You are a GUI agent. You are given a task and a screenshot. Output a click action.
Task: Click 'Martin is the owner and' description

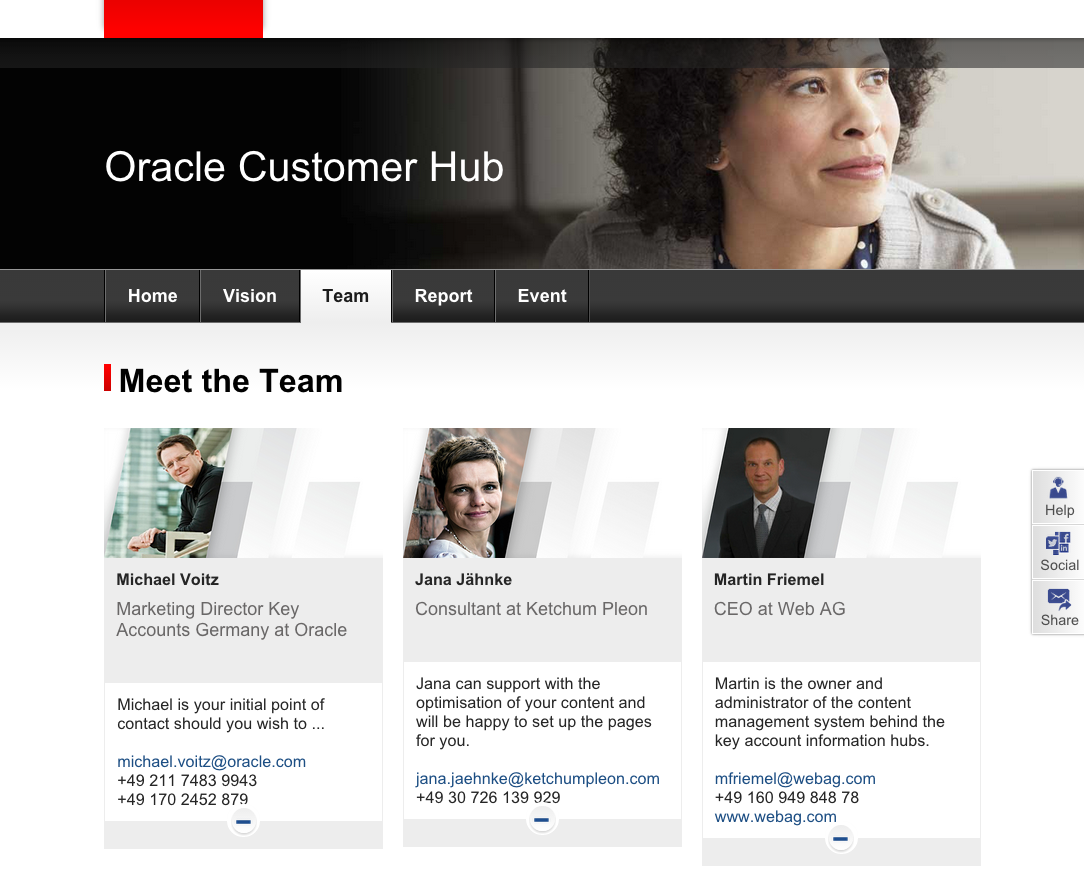point(830,712)
